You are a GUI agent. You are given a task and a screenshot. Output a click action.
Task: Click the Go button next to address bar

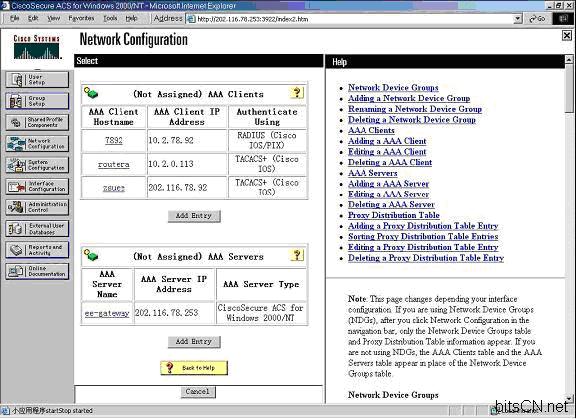point(537,18)
